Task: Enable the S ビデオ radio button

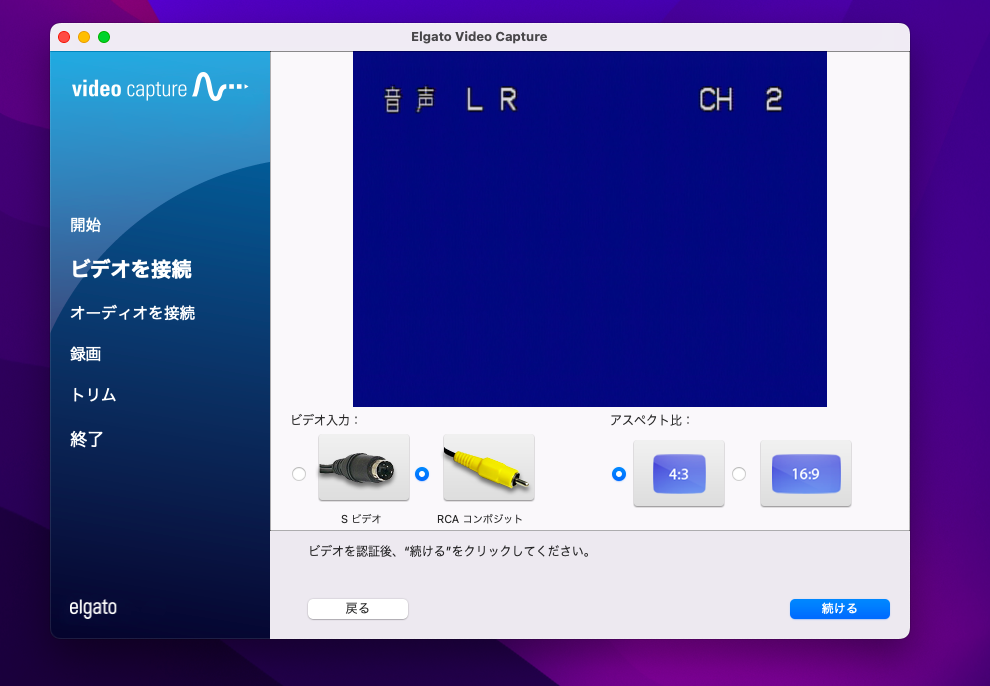Action: click(x=299, y=474)
